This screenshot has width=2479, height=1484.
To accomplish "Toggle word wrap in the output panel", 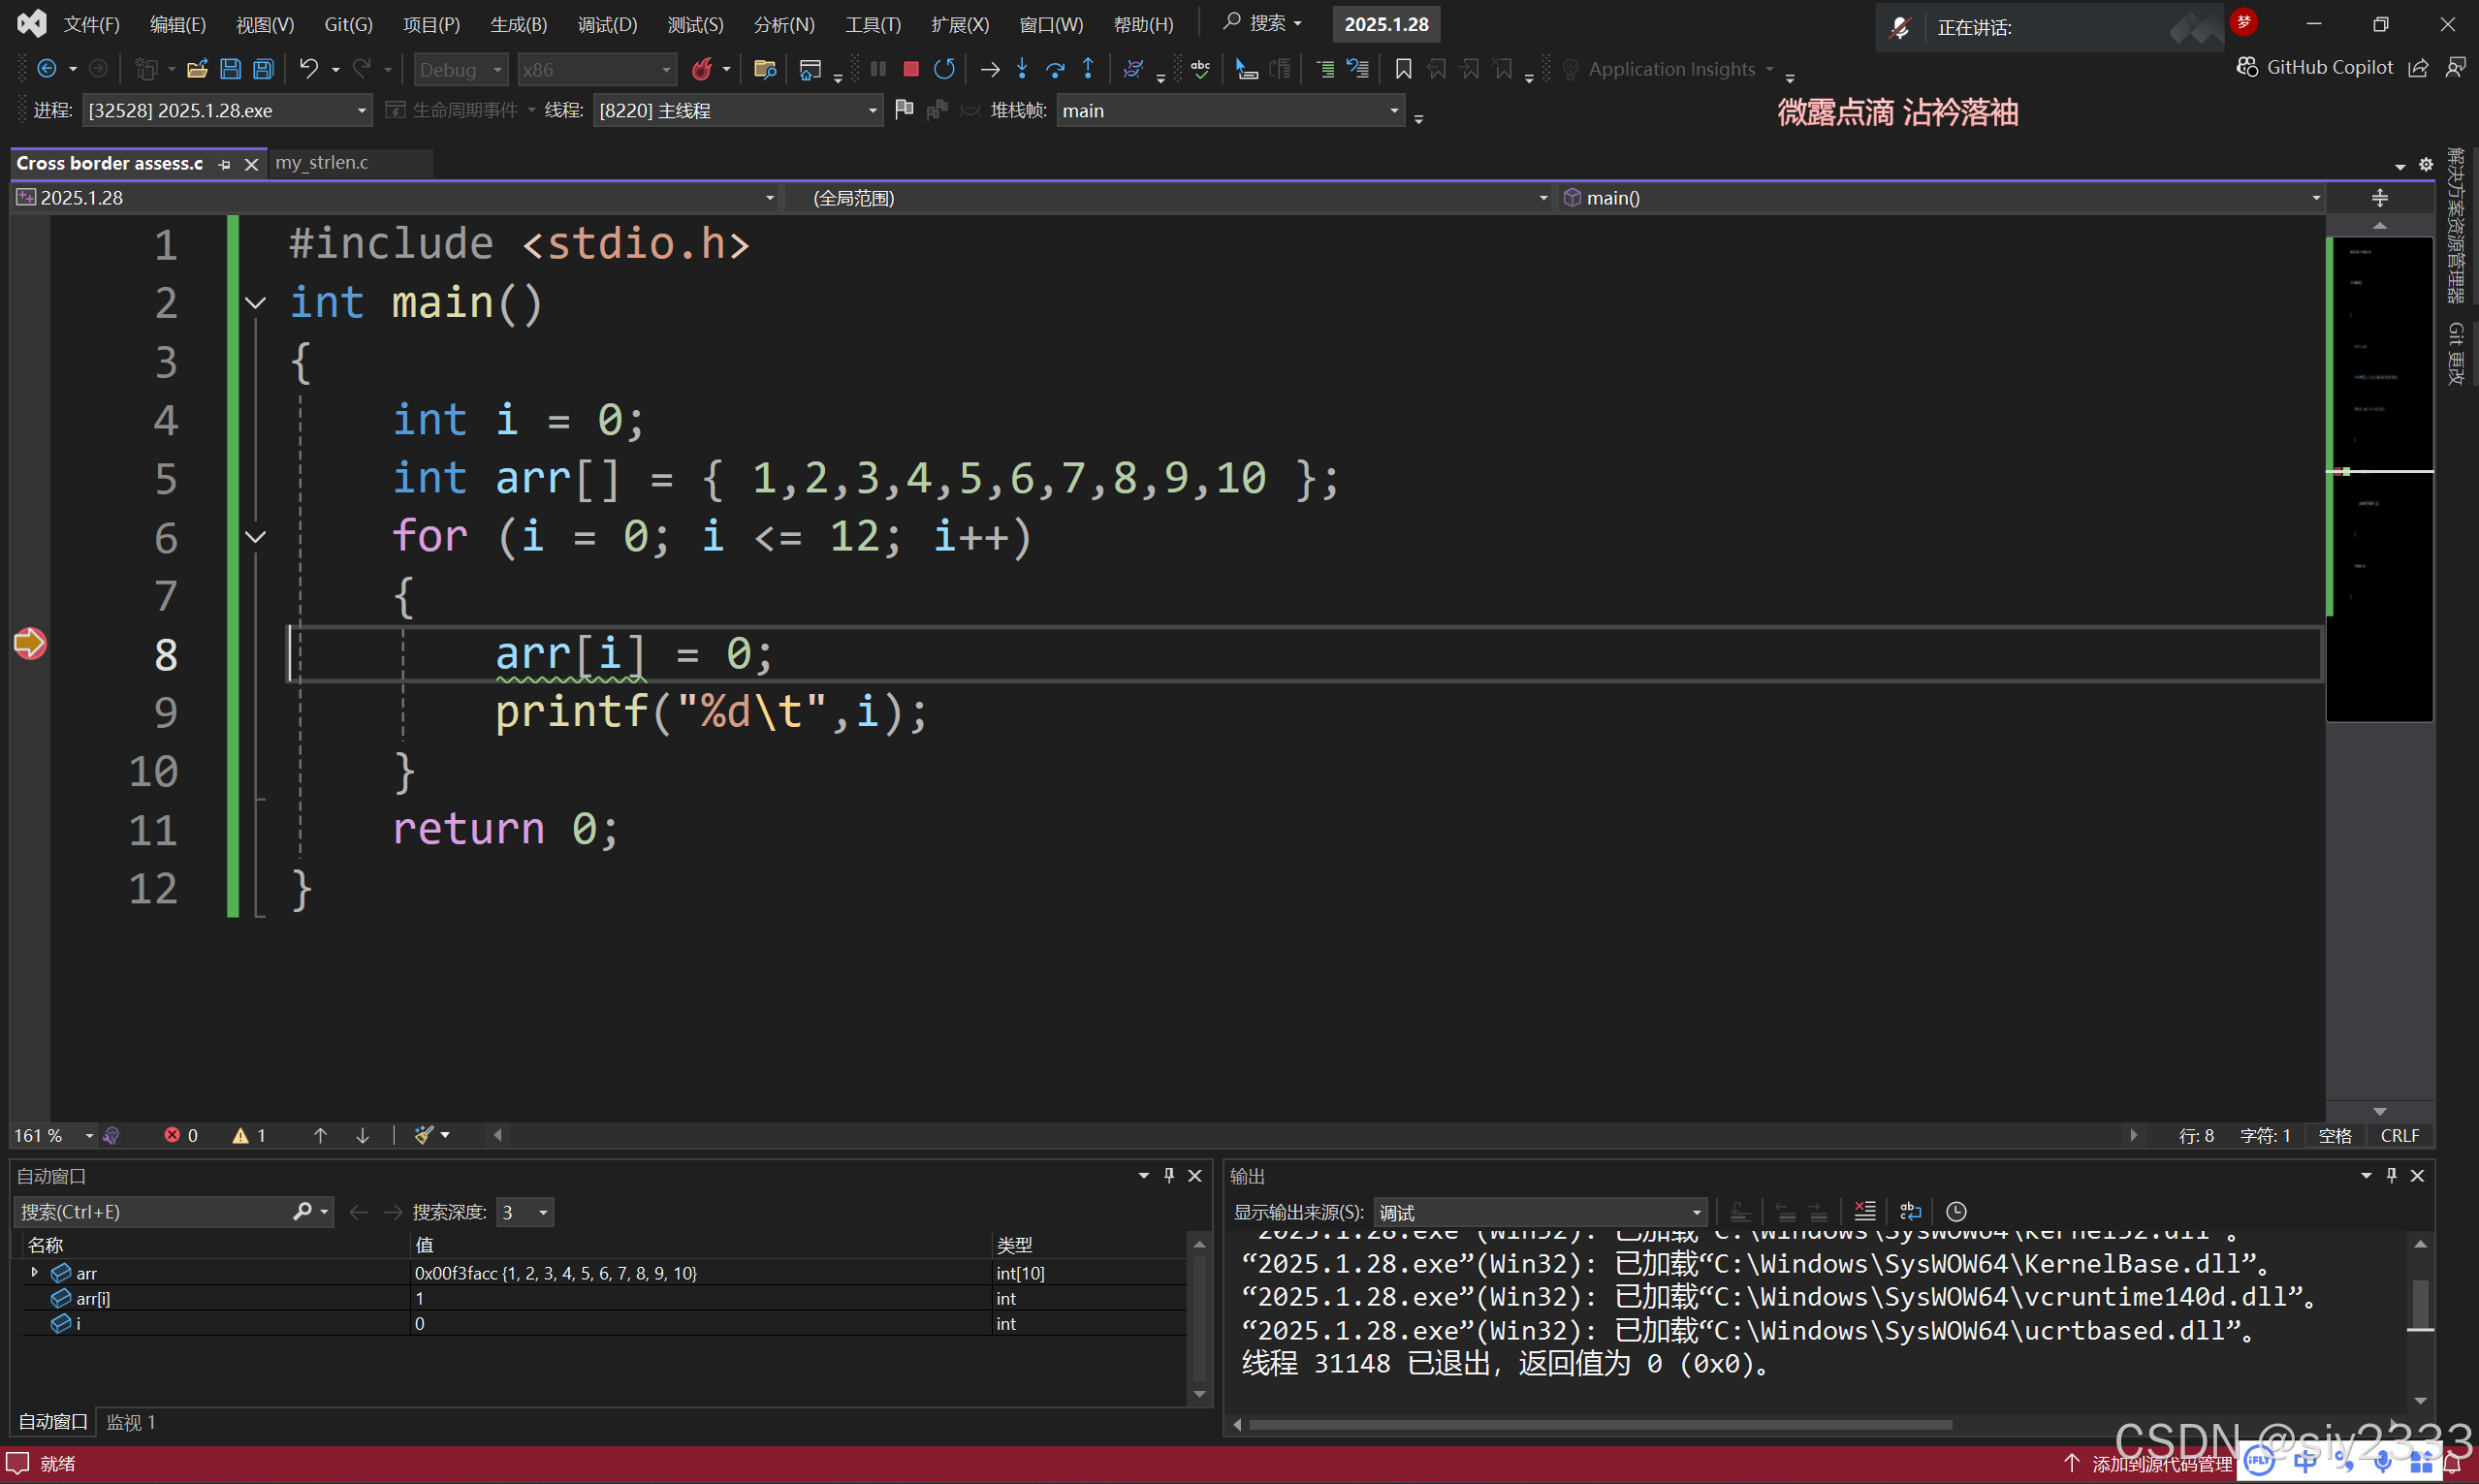I will tap(1910, 1211).
